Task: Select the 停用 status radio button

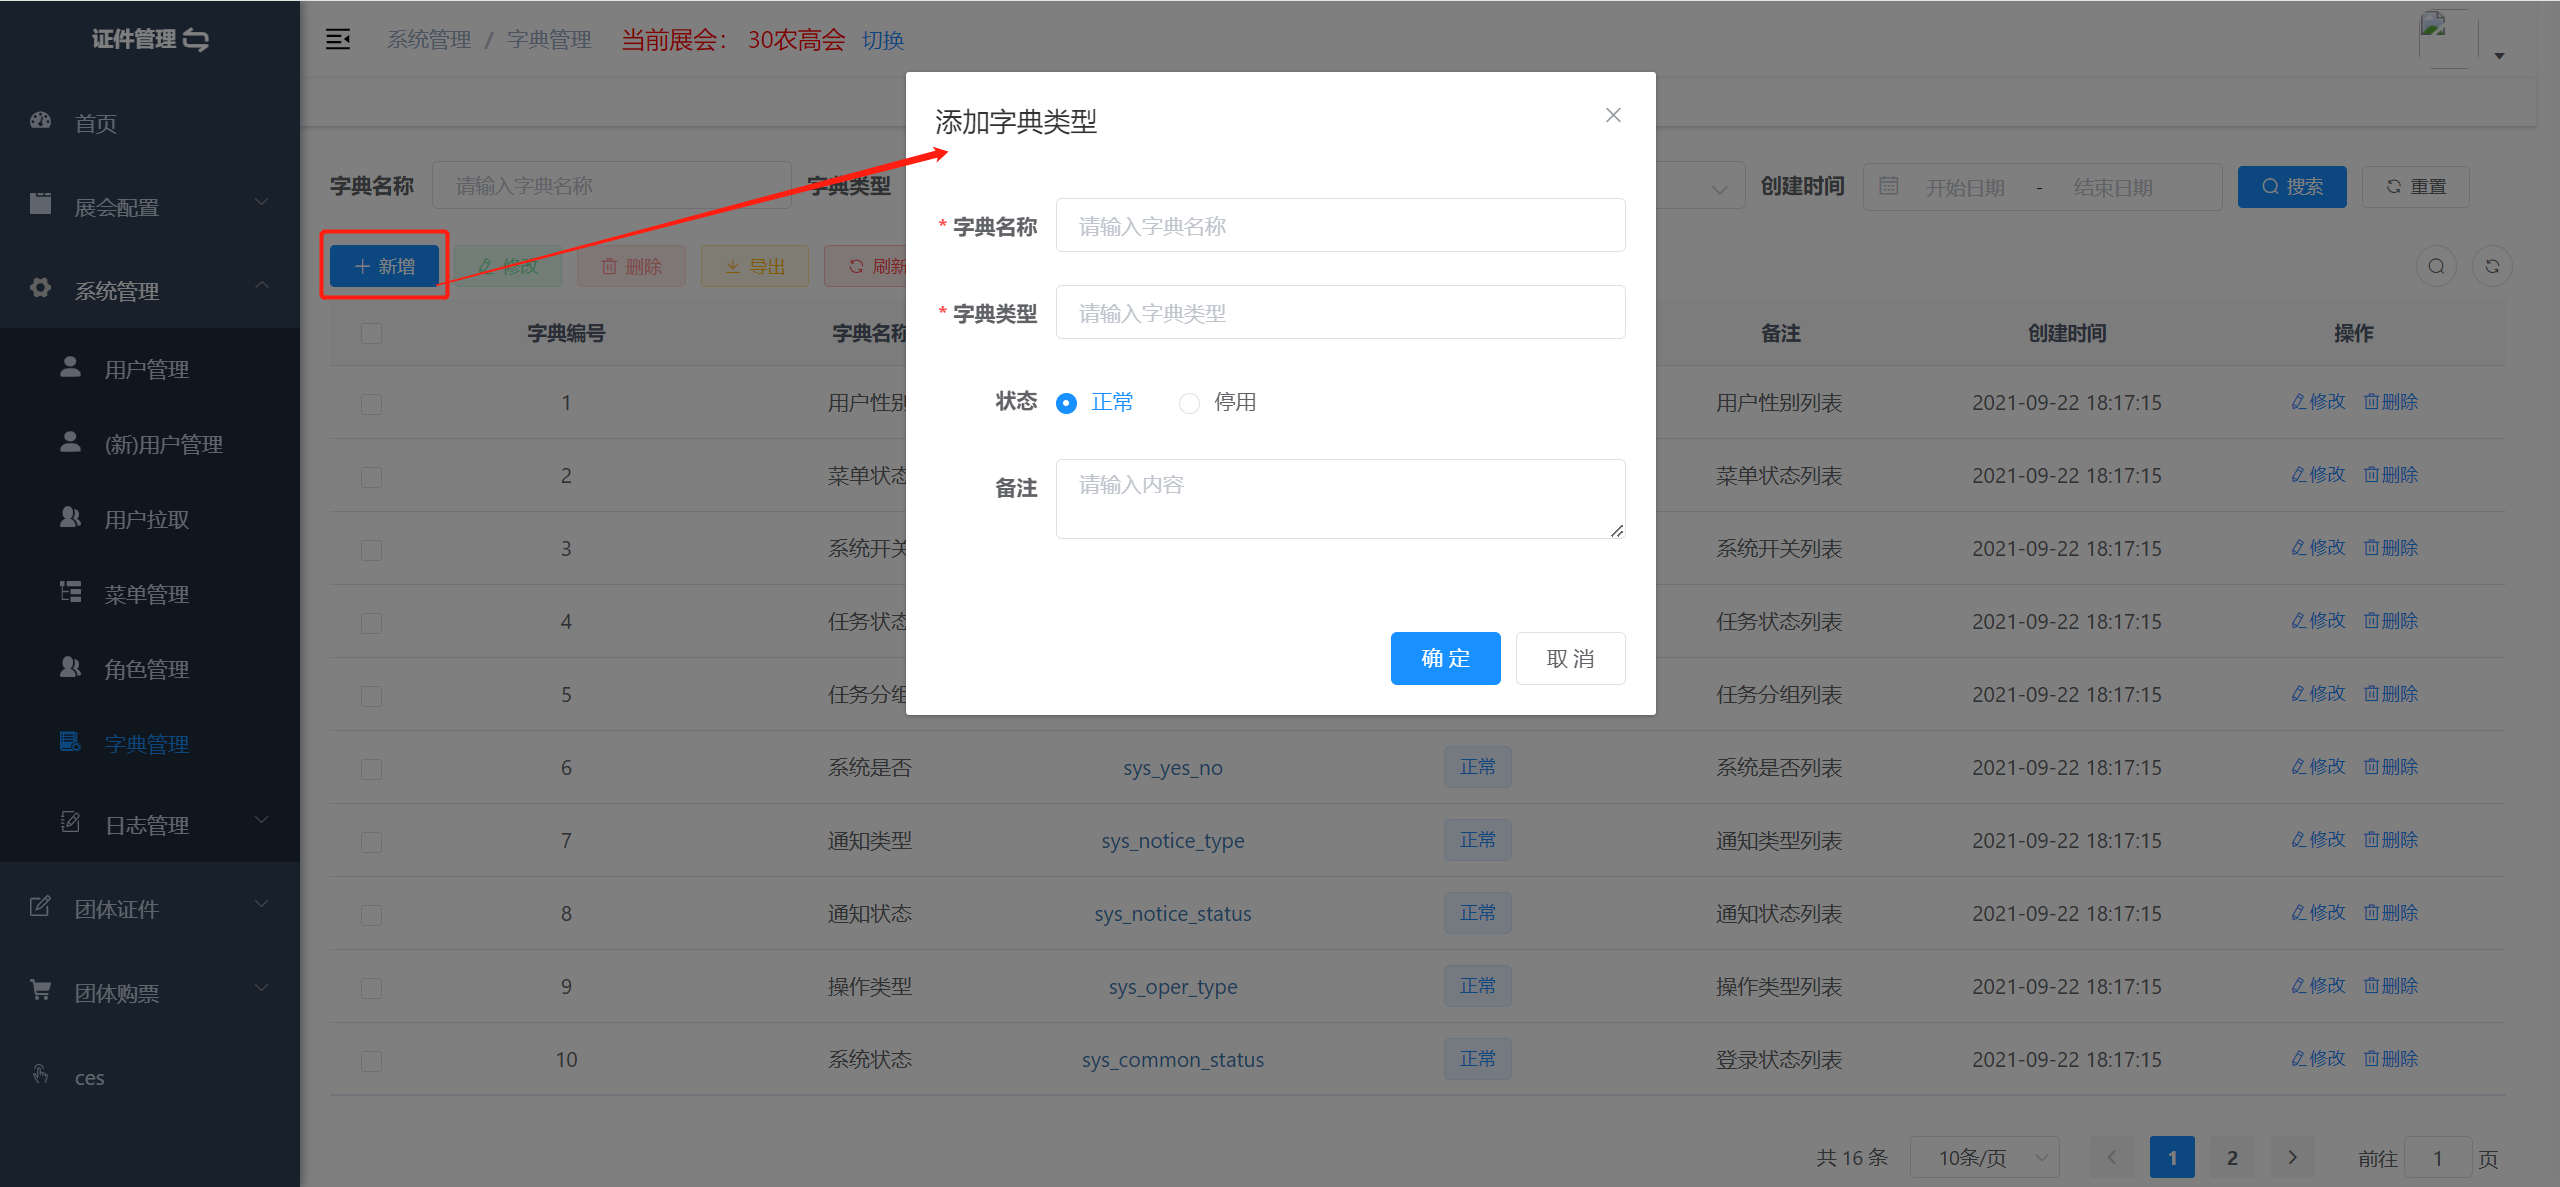Action: point(1189,403)
